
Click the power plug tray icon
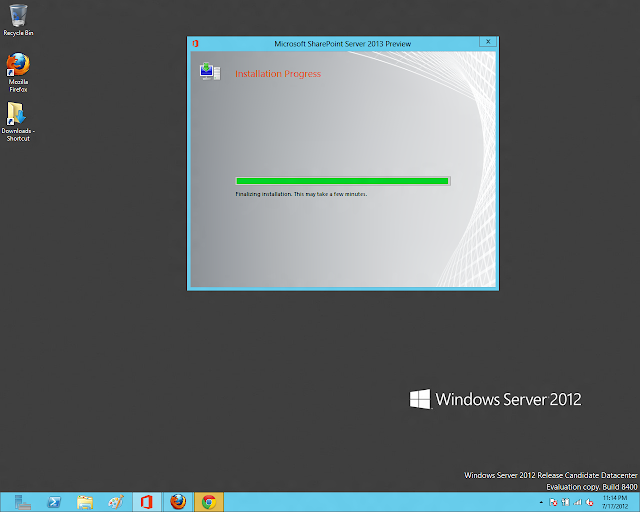[x=565, y=502]
